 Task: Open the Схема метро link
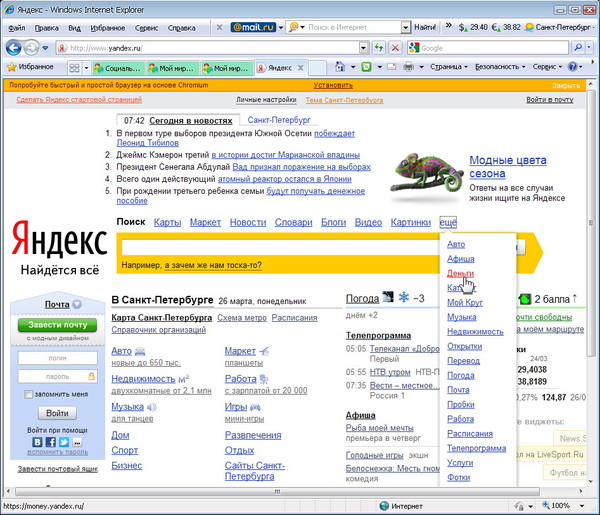coord(242,318)
